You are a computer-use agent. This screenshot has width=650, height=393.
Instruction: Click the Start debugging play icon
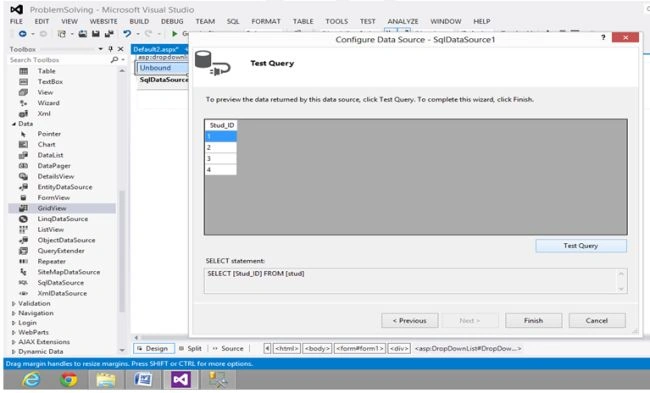tap(175, 34)
